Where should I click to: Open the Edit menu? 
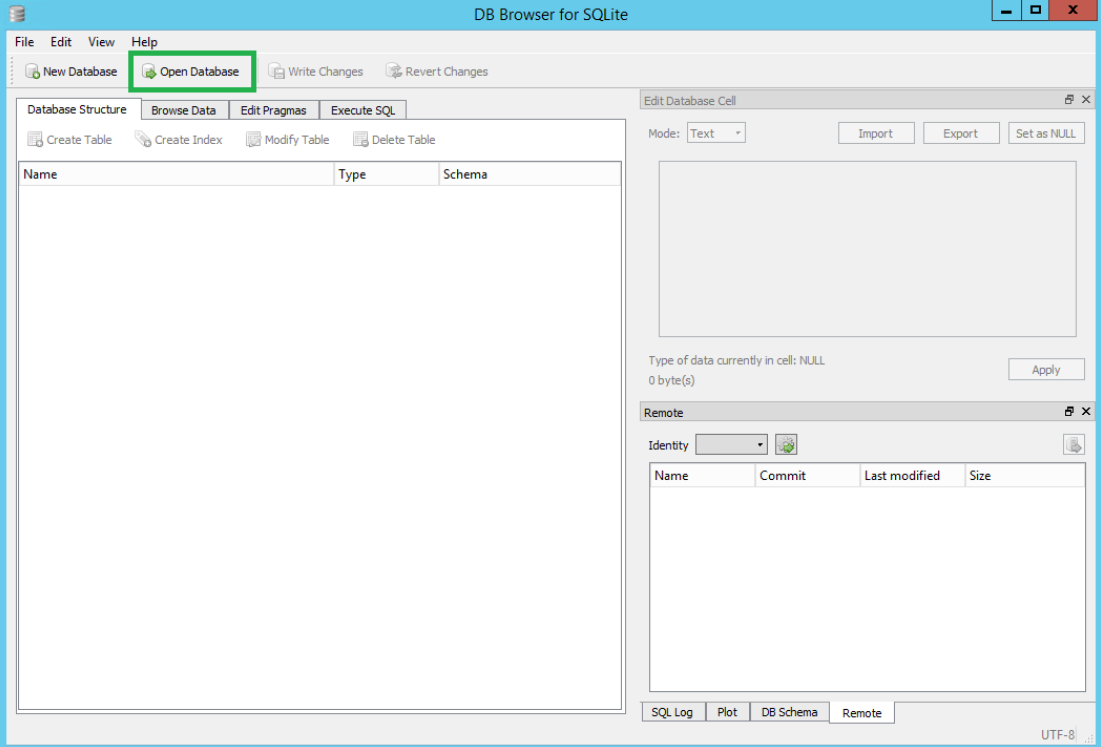tap(60, 42)
